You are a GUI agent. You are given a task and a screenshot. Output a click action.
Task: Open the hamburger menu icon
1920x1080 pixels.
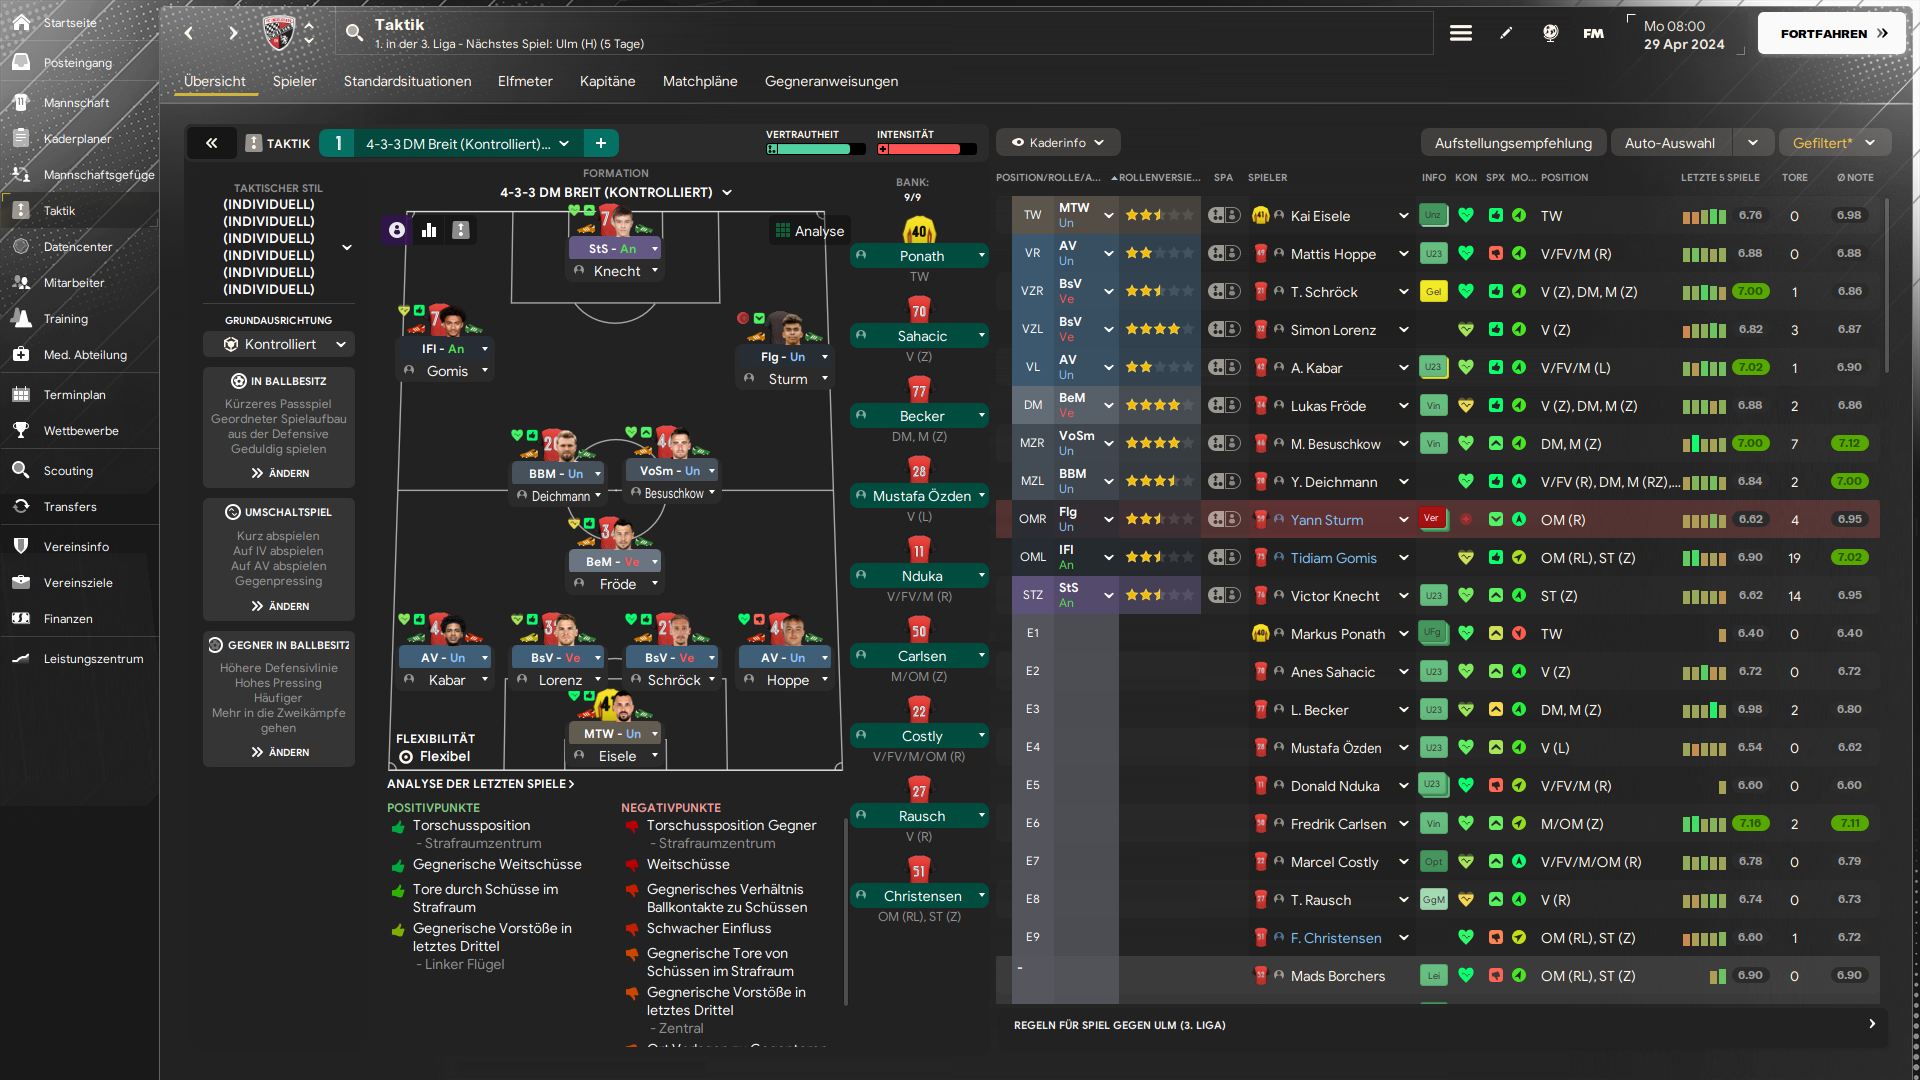(1461, 33)
